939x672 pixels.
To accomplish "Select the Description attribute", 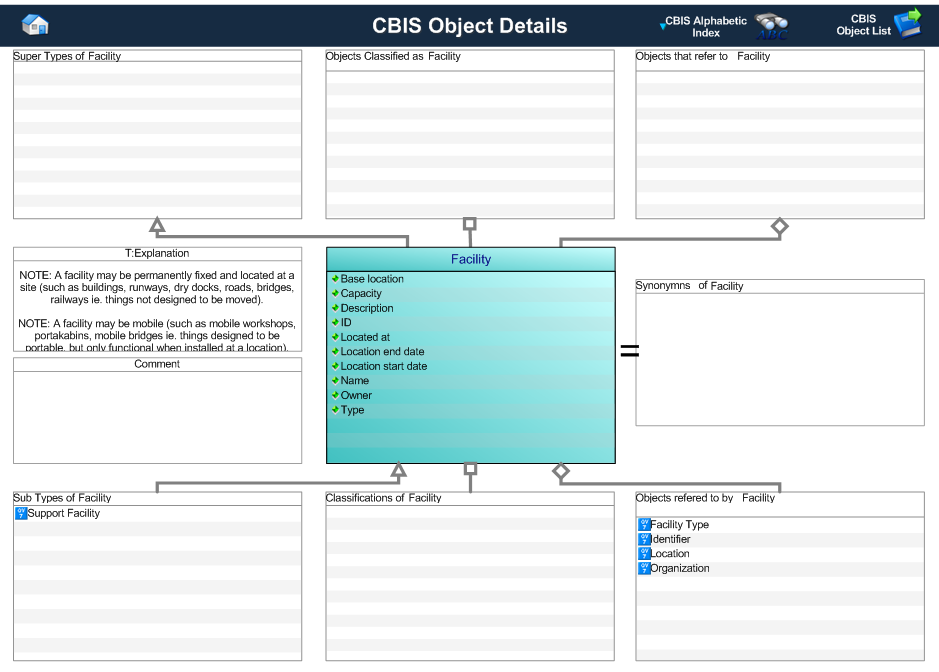I will pyautogui.click(x=367, y=308).
